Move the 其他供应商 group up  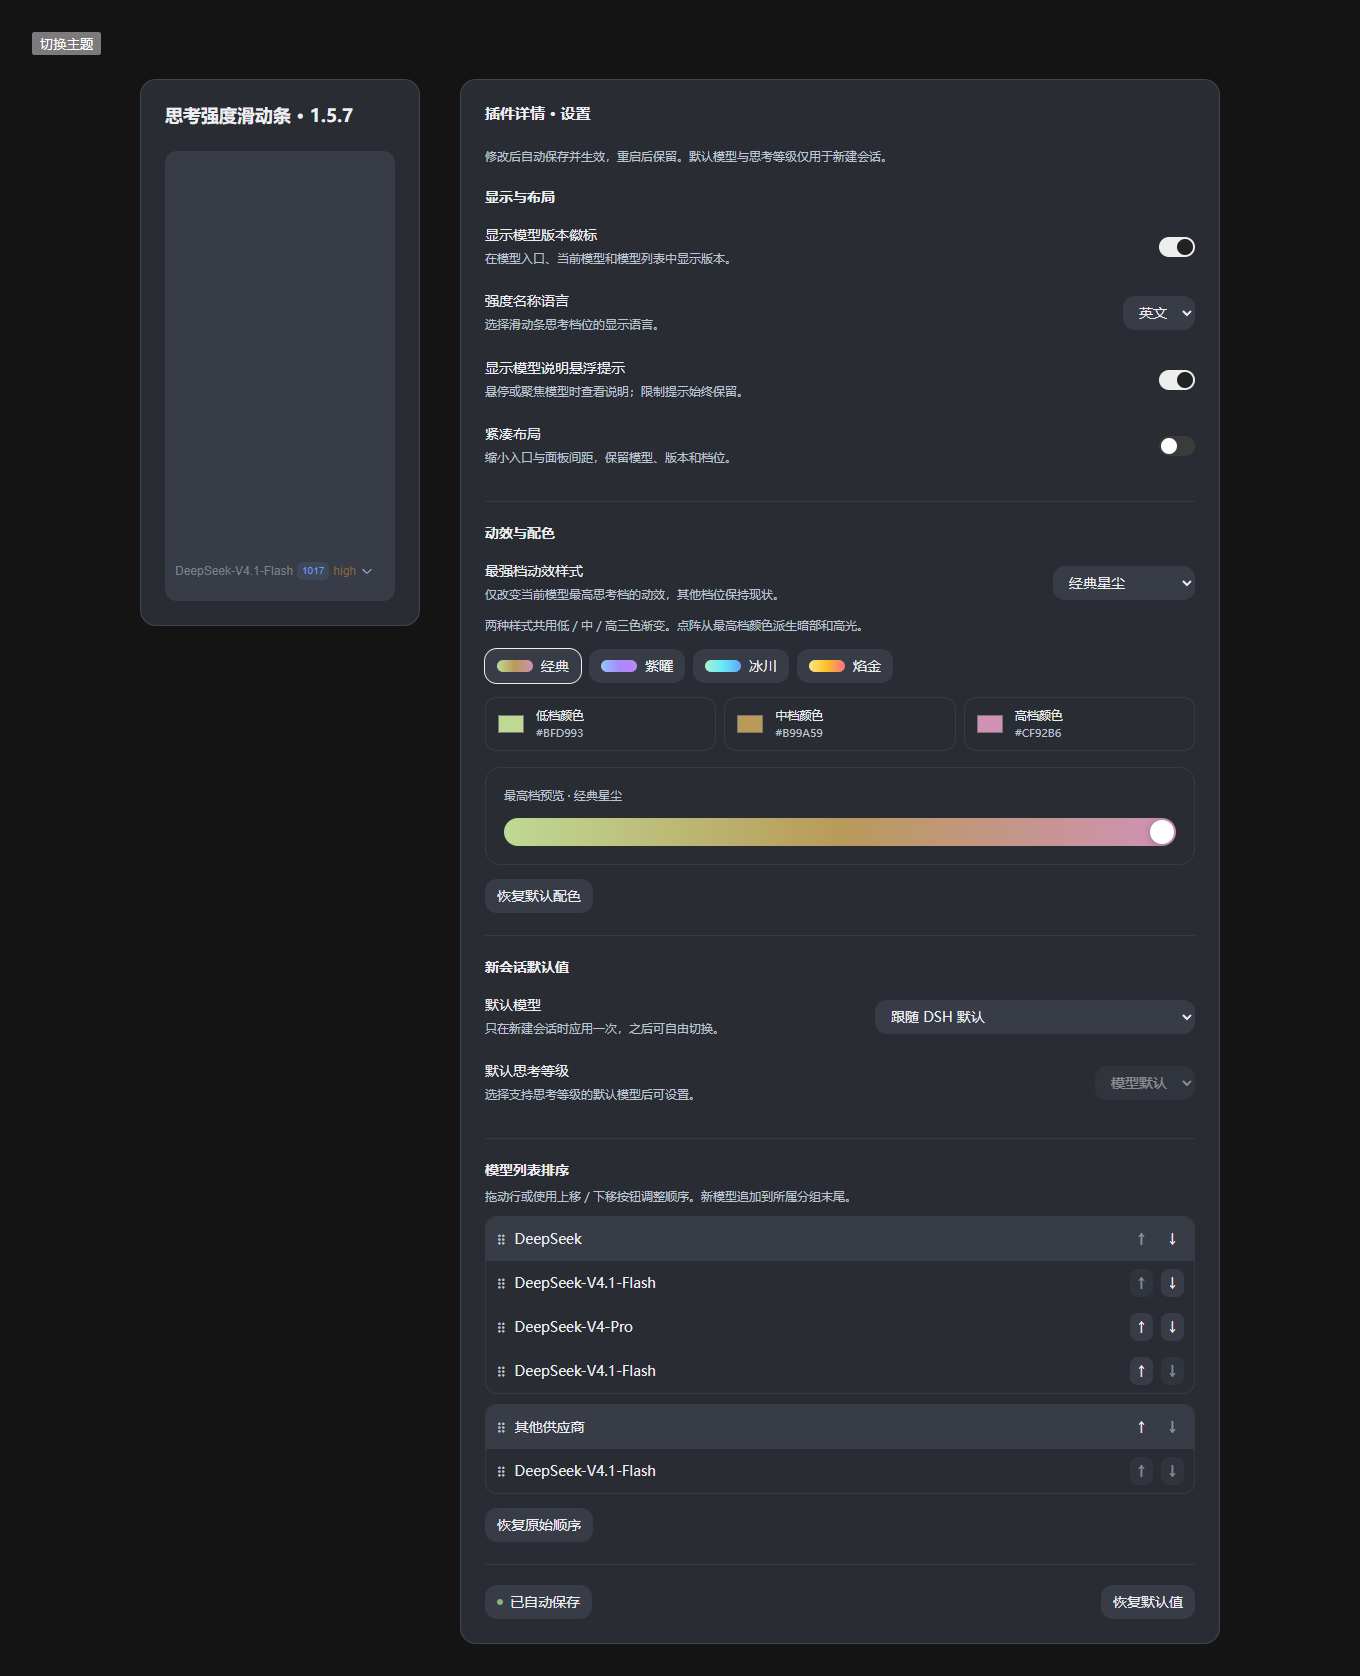tap(1141, 1427)
